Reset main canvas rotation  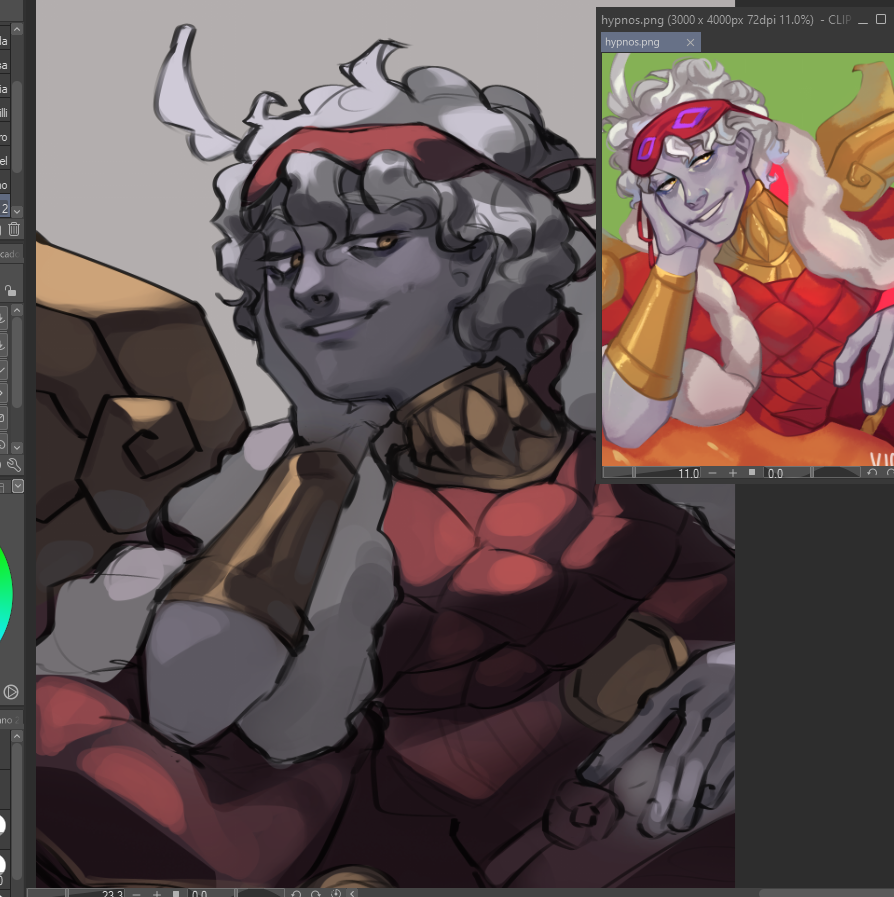pyautogui.click(x=336, y=893)
